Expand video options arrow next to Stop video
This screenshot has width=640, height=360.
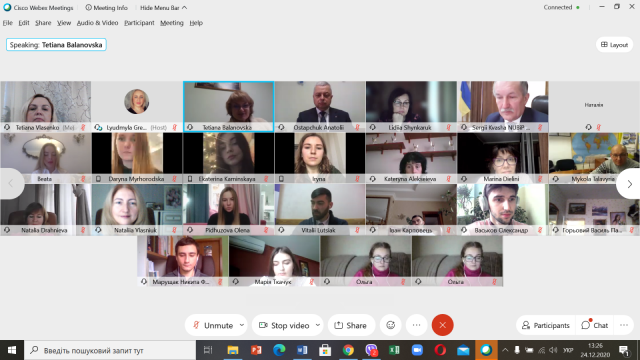[318, 325]
